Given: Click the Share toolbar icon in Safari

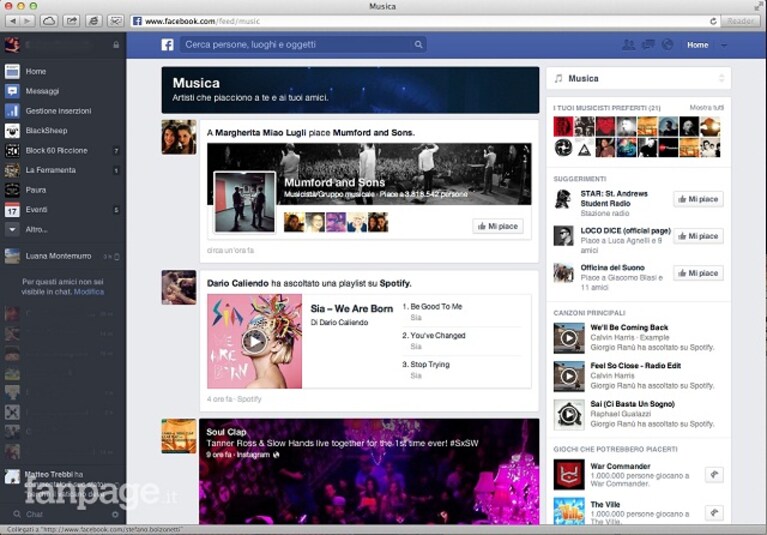Looking at the screenshot, I should (x=71, y=21).
